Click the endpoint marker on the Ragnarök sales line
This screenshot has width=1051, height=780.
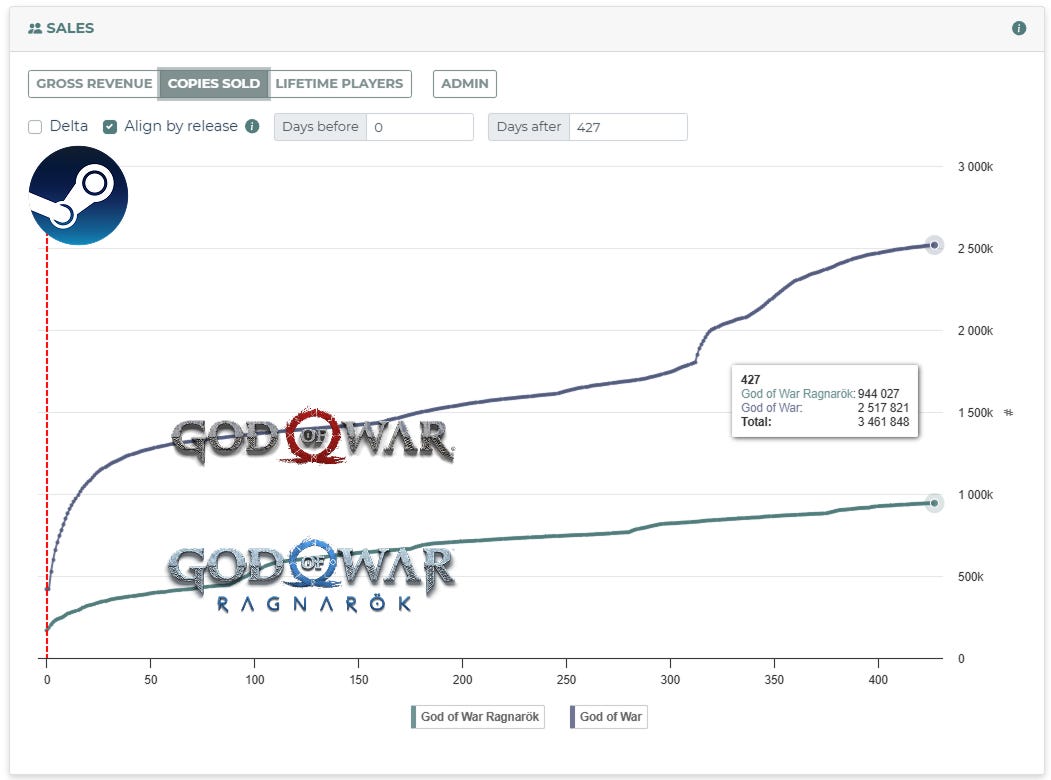[933, 503]
